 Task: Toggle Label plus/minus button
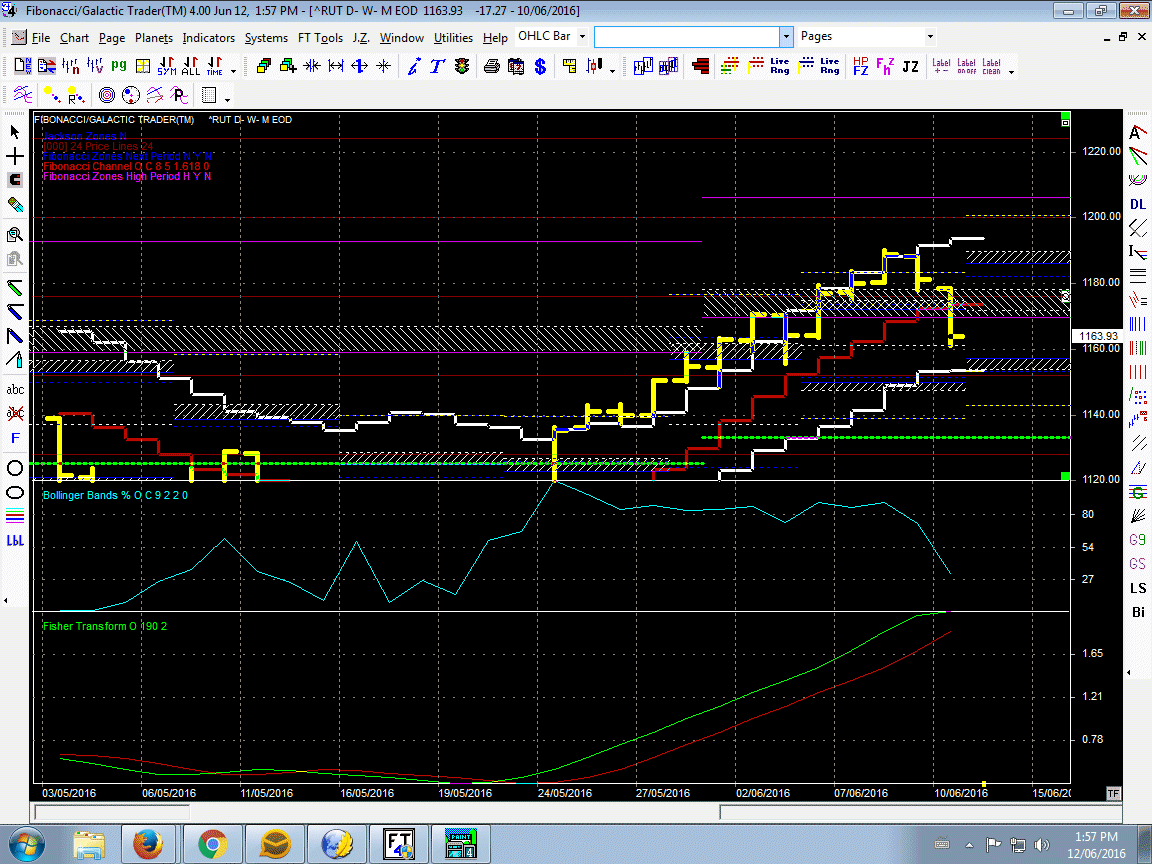click(941, 66)
